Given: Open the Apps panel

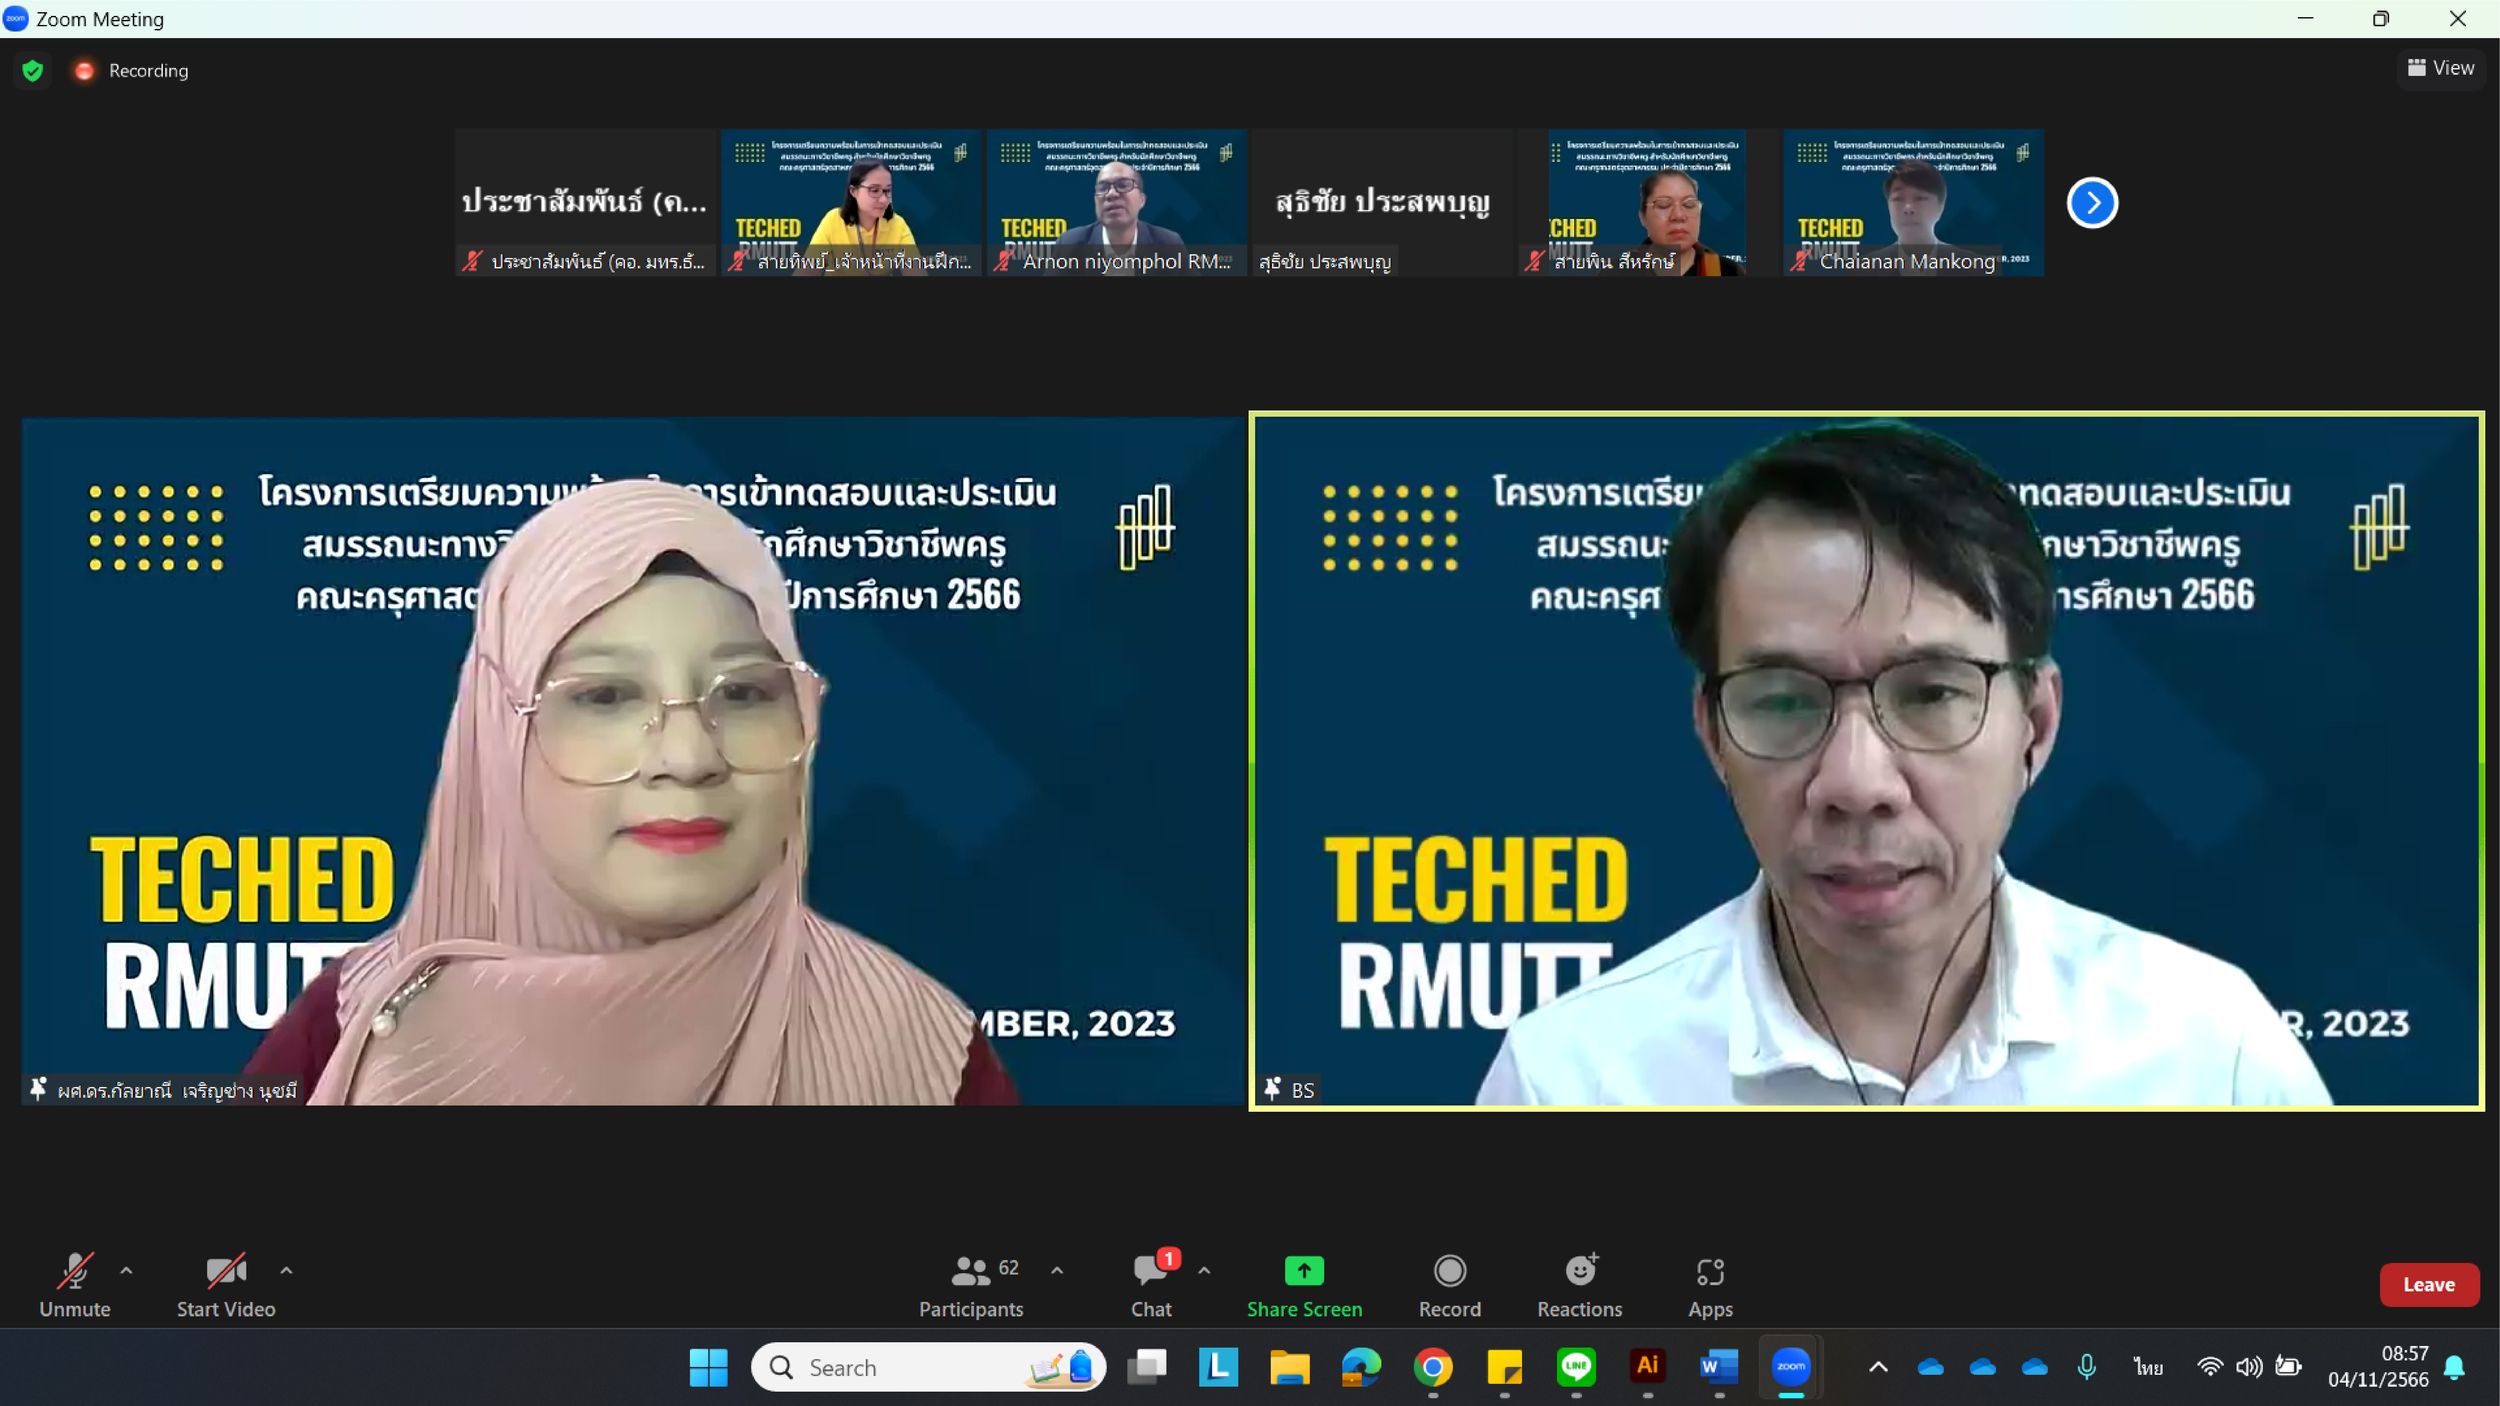Looking at the screenshot, I should coord(1710,1286).
